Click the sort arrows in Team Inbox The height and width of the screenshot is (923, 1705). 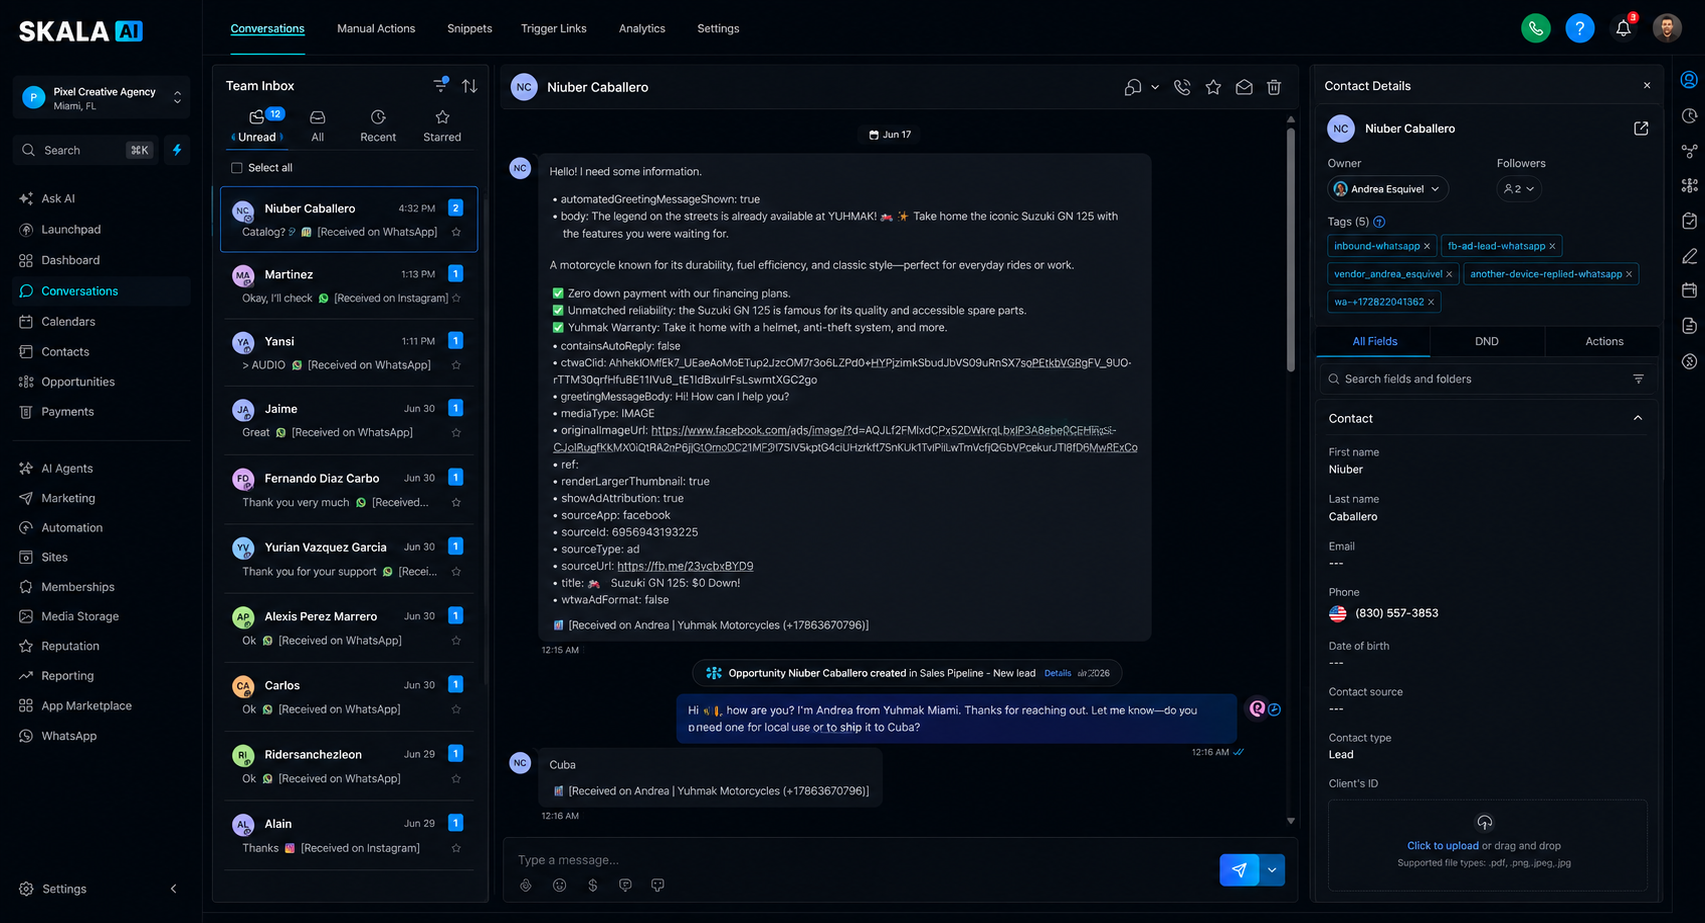(x=469, y=86)
